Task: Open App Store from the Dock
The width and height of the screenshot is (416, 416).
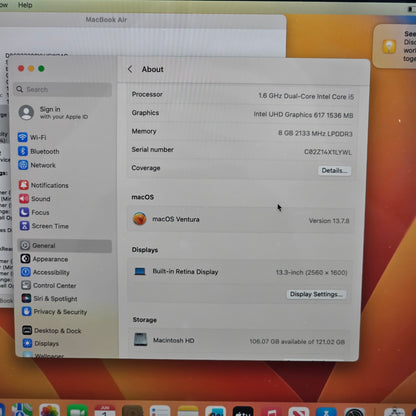Action: coord(326,412)
